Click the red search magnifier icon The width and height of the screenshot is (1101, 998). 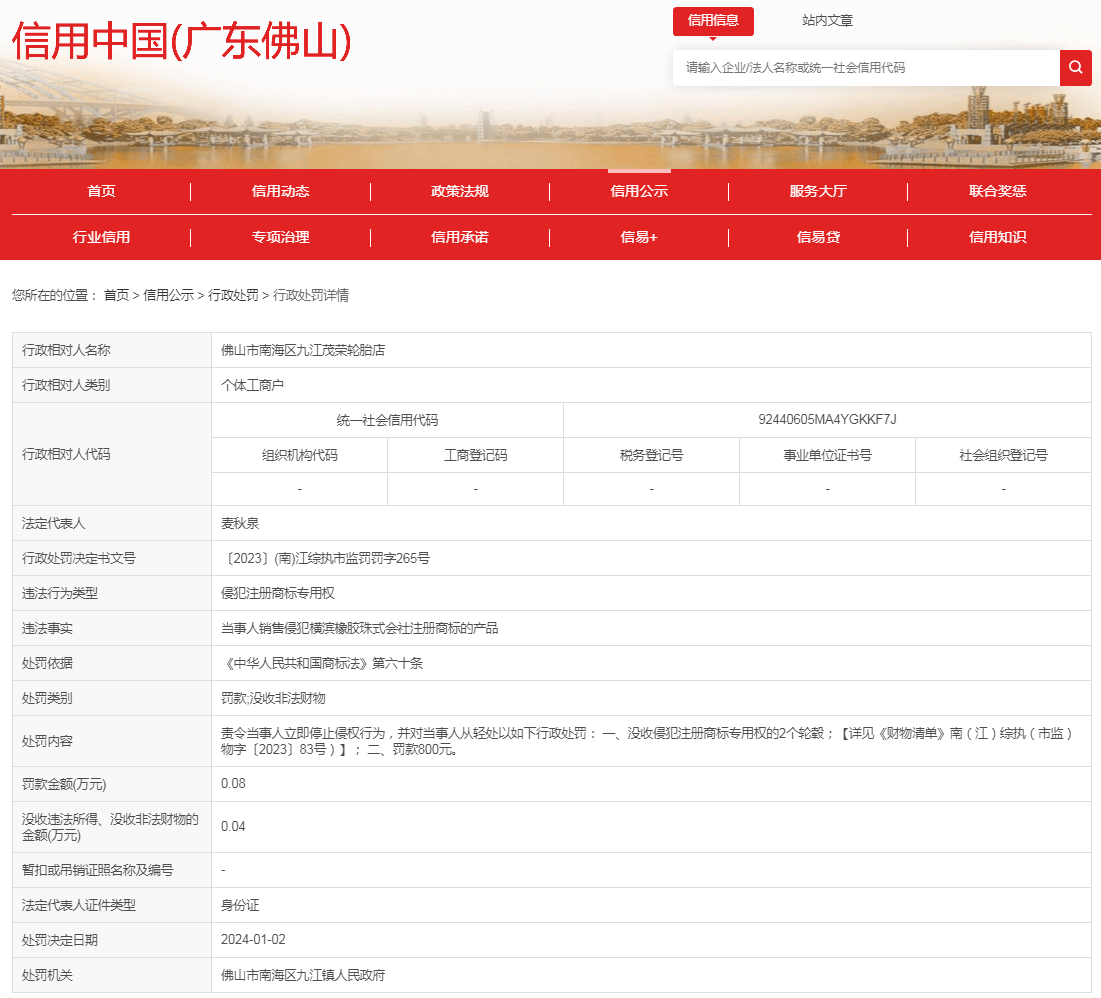coord(1075,68)
